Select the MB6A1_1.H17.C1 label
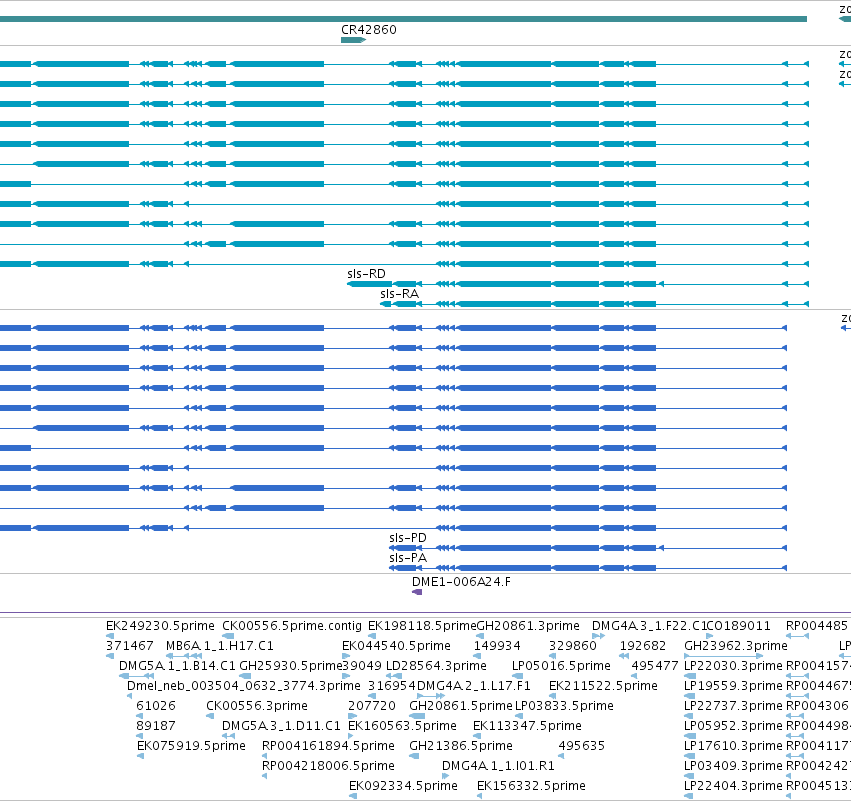 point(219,646)
